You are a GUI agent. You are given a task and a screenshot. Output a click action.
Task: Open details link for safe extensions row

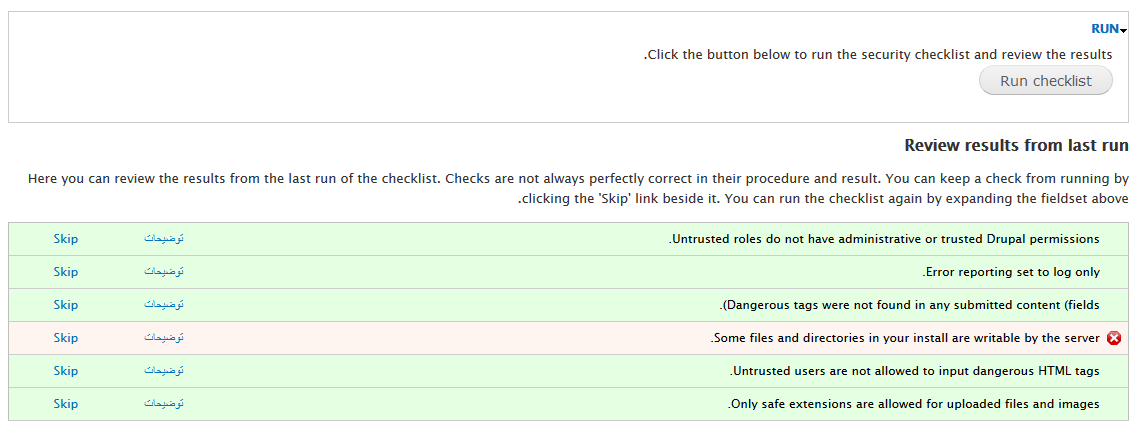coord(163,404)
